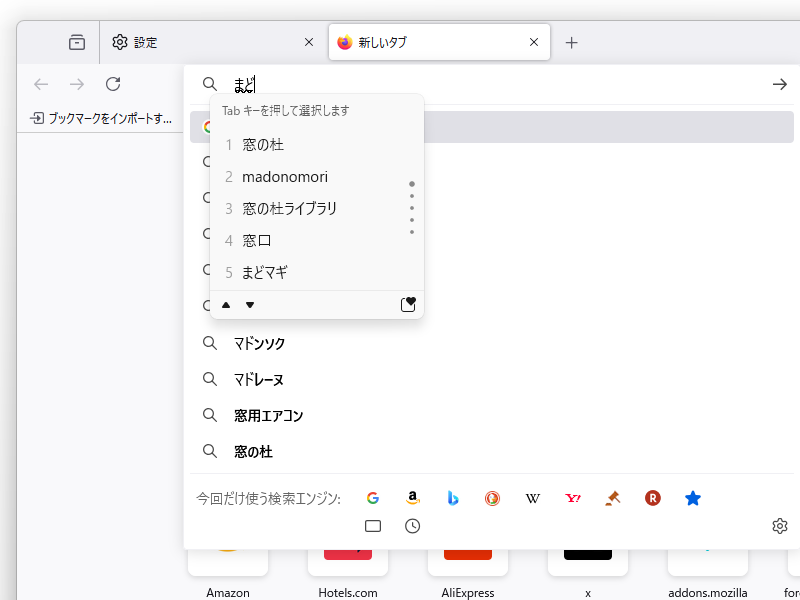Open bookmarks search mode via the star icon
This screenshot has width=800, height=600.
(x=693, y=497)
